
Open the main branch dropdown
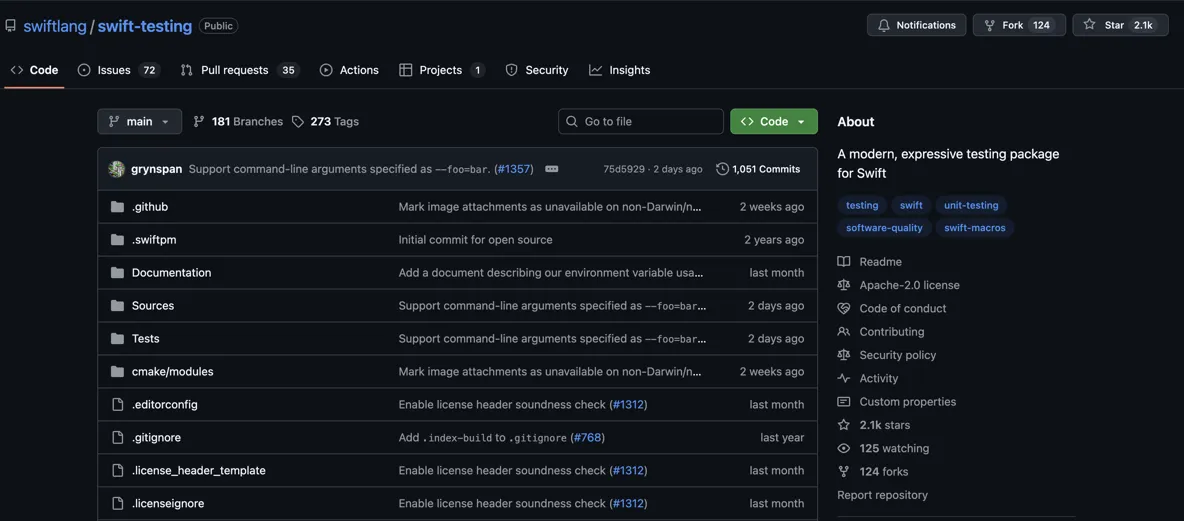(x=139, y=121)
